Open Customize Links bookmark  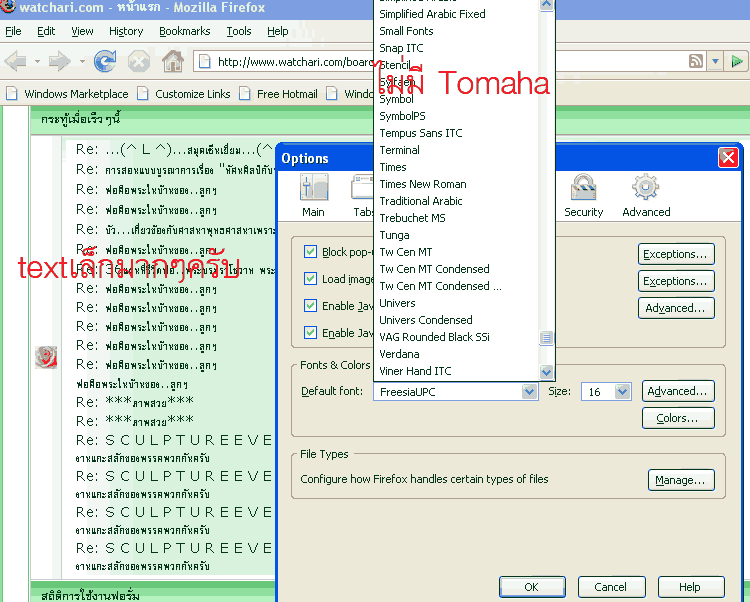pos(184,94)
